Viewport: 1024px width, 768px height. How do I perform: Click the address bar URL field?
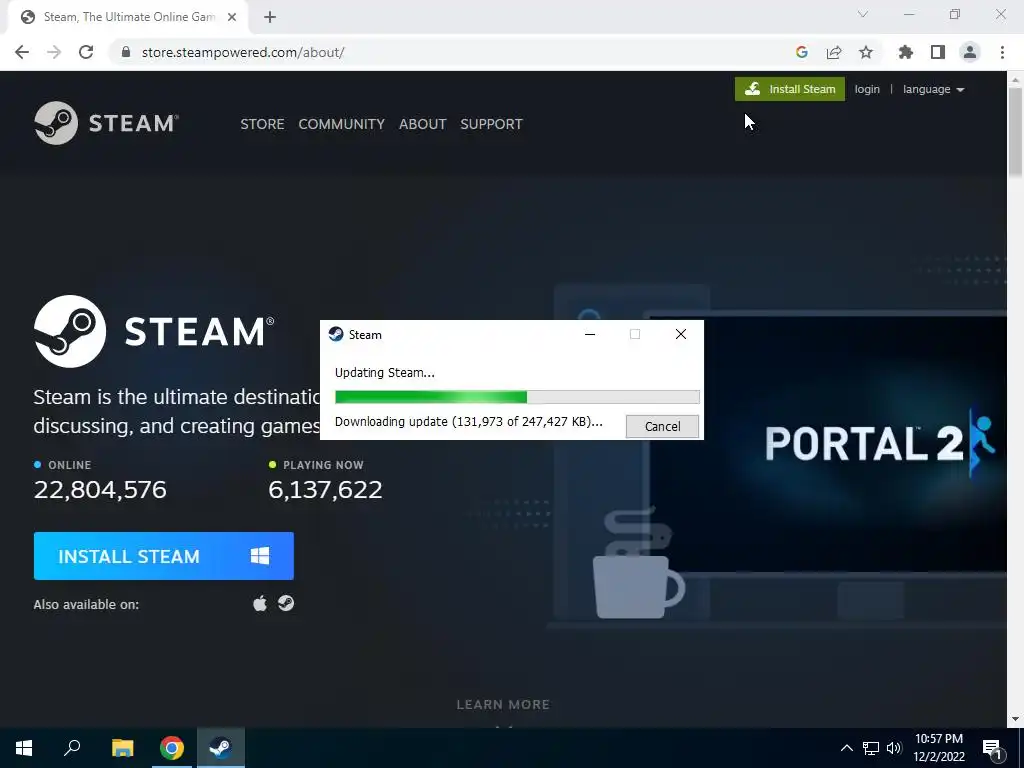coord(451,52)
